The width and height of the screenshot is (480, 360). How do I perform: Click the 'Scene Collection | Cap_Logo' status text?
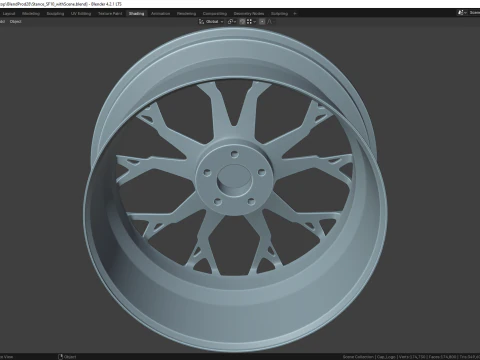pos(369,357)
